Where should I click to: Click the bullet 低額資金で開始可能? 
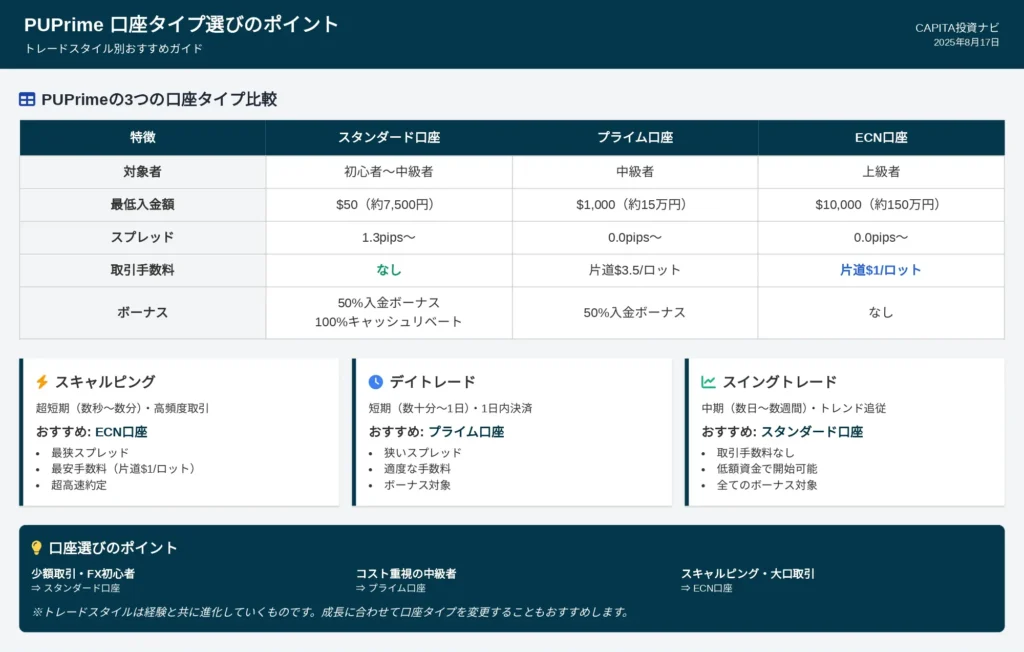(767, 468)
